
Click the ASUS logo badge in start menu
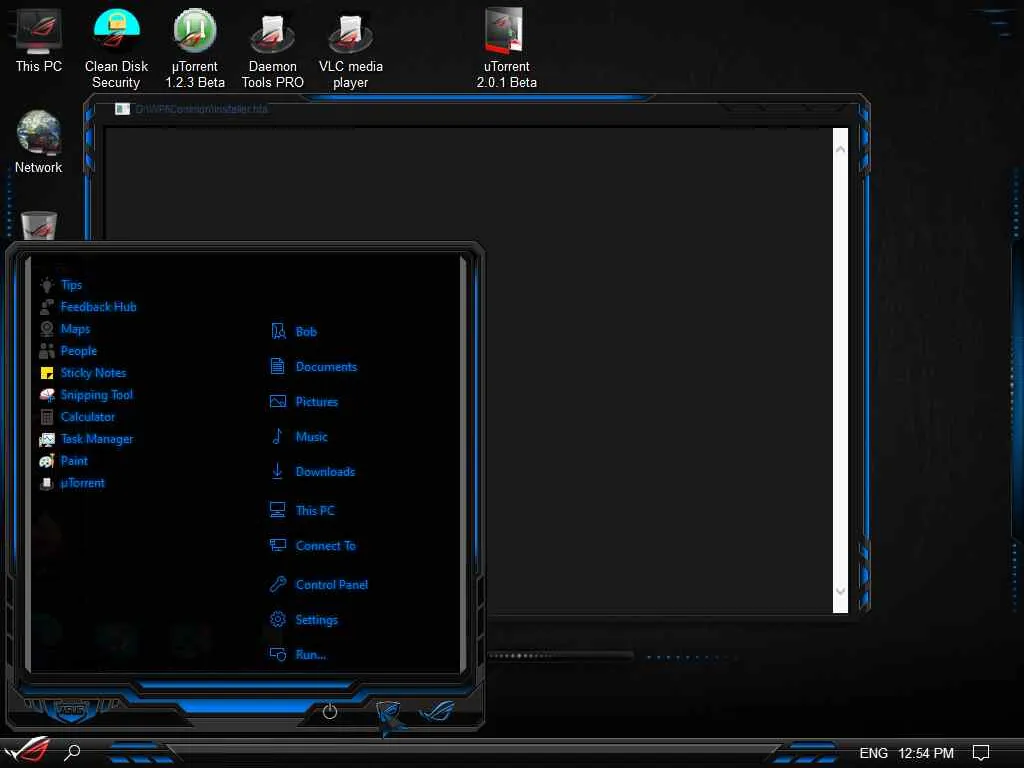click(x=70, y=709)
